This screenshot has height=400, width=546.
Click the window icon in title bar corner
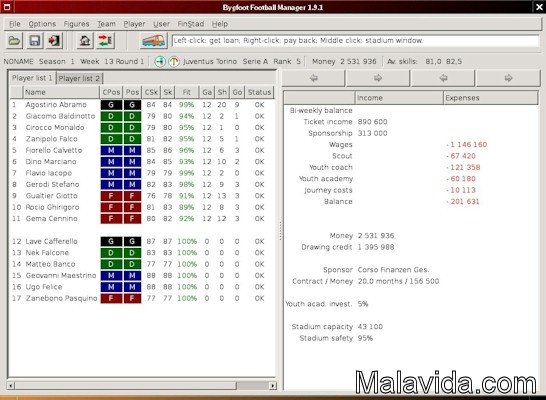(x=6, y=7)
